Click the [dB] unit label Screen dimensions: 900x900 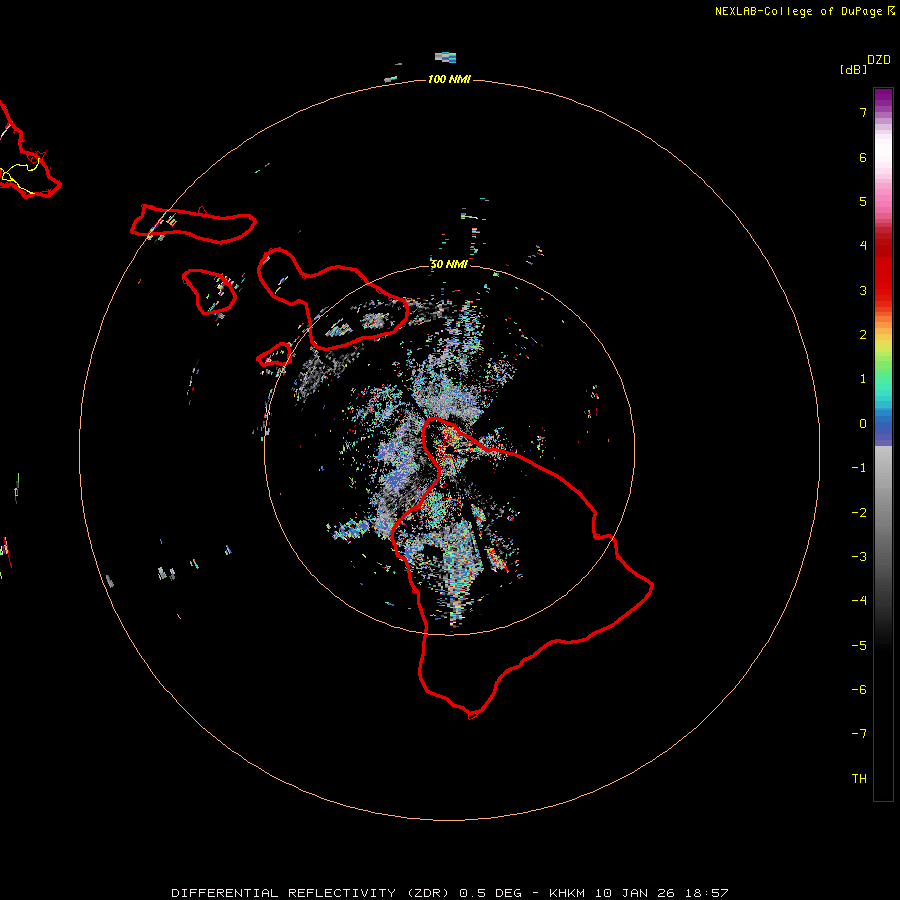pyautogui.click(x=854, y=69)
